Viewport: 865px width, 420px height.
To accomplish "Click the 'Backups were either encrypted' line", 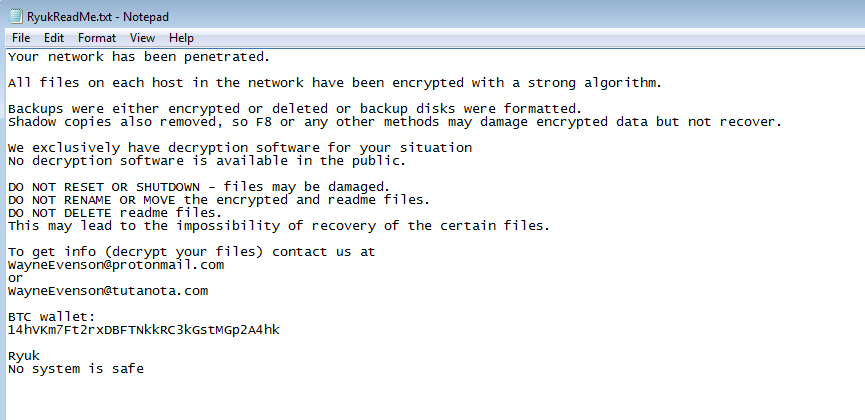I will click(294, 108).
